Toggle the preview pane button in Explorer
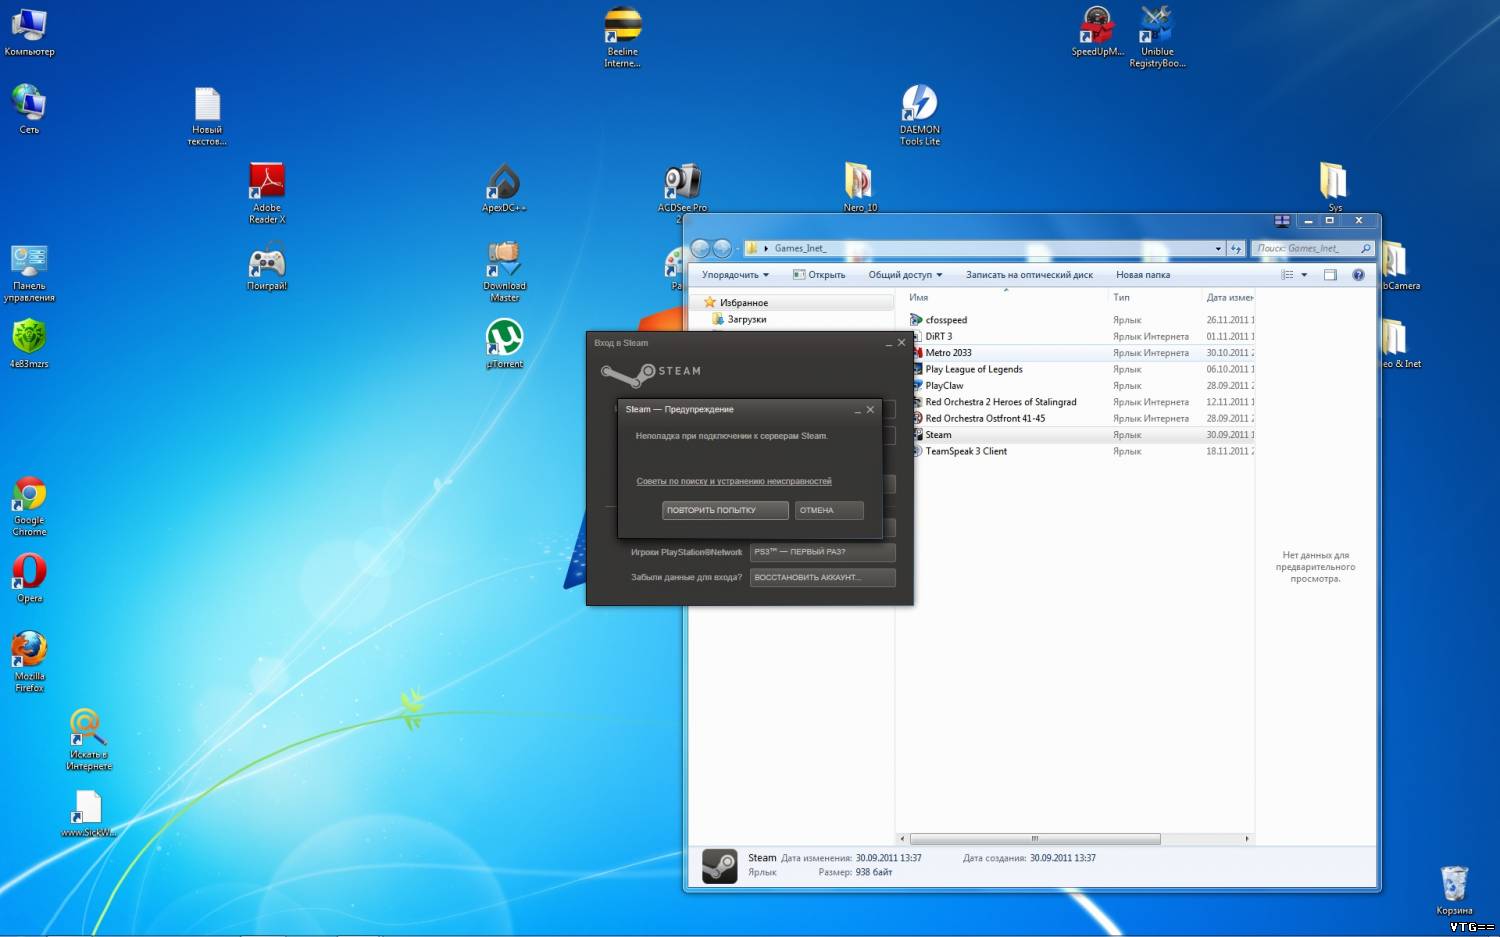The height and width of the screenshot is (937, 1500). (x=1330, y=275)
